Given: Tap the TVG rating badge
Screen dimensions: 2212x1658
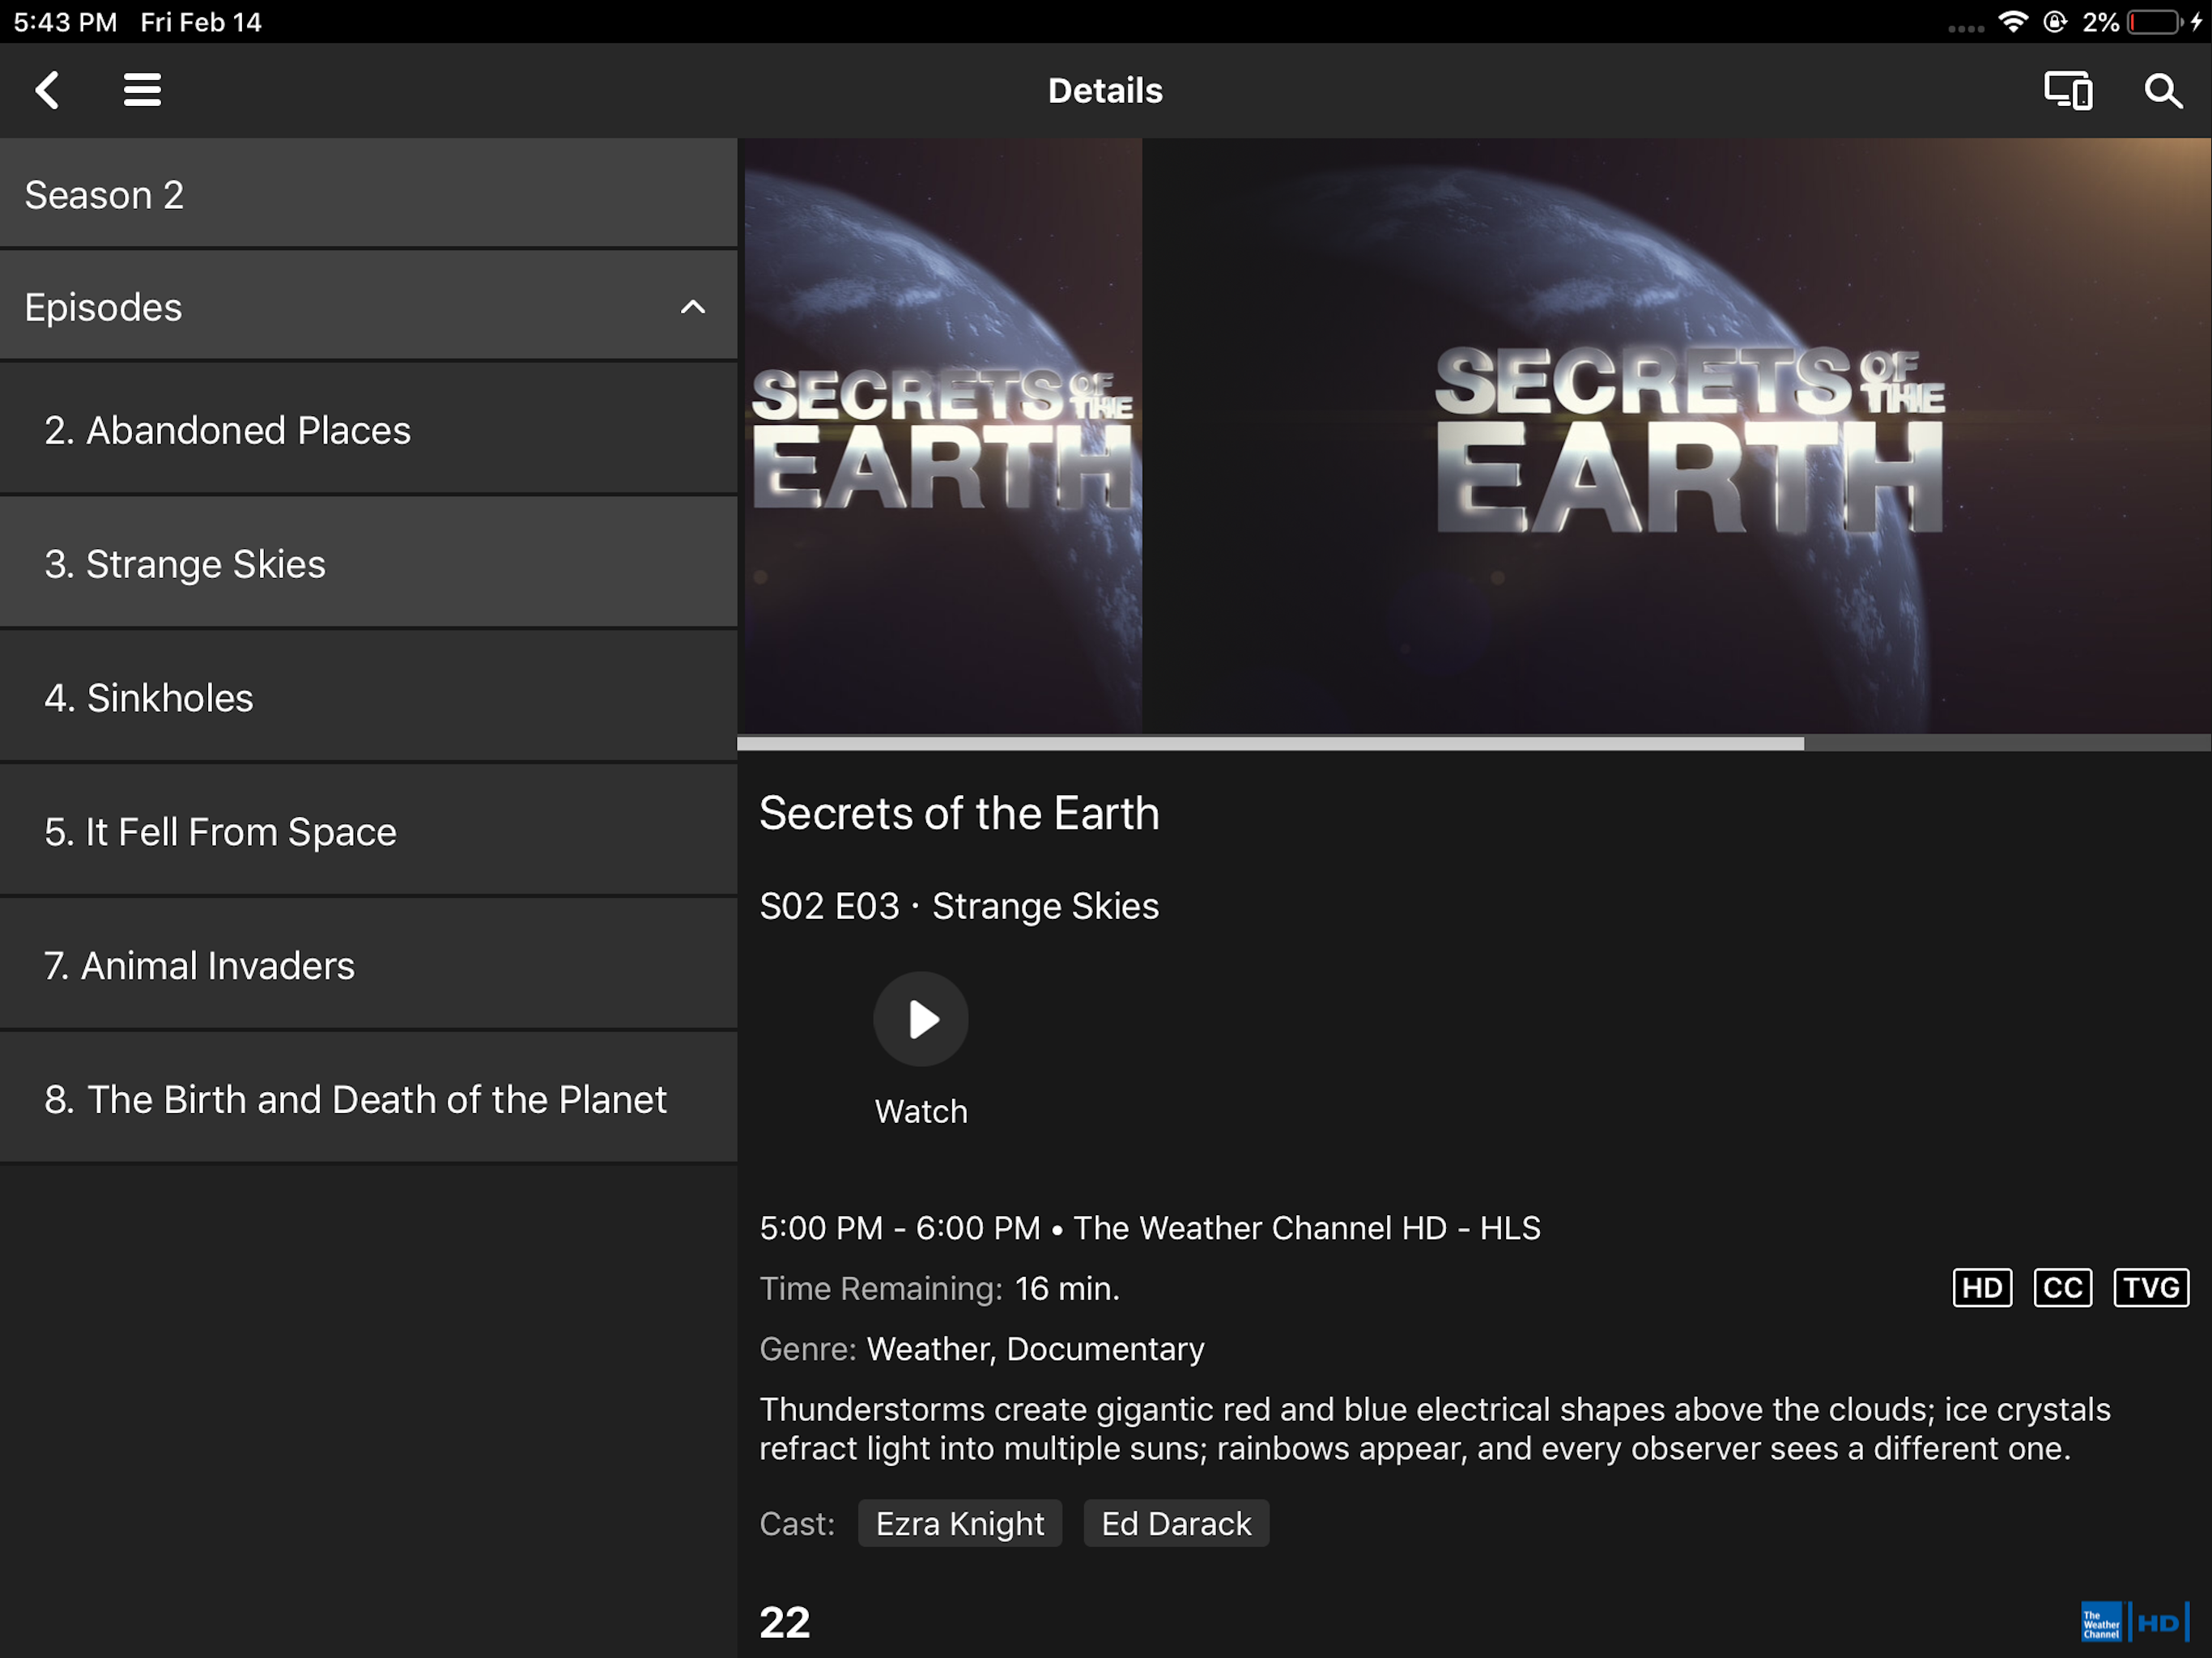Looking at the screenshot, I should click(x=2151, y=1287).
